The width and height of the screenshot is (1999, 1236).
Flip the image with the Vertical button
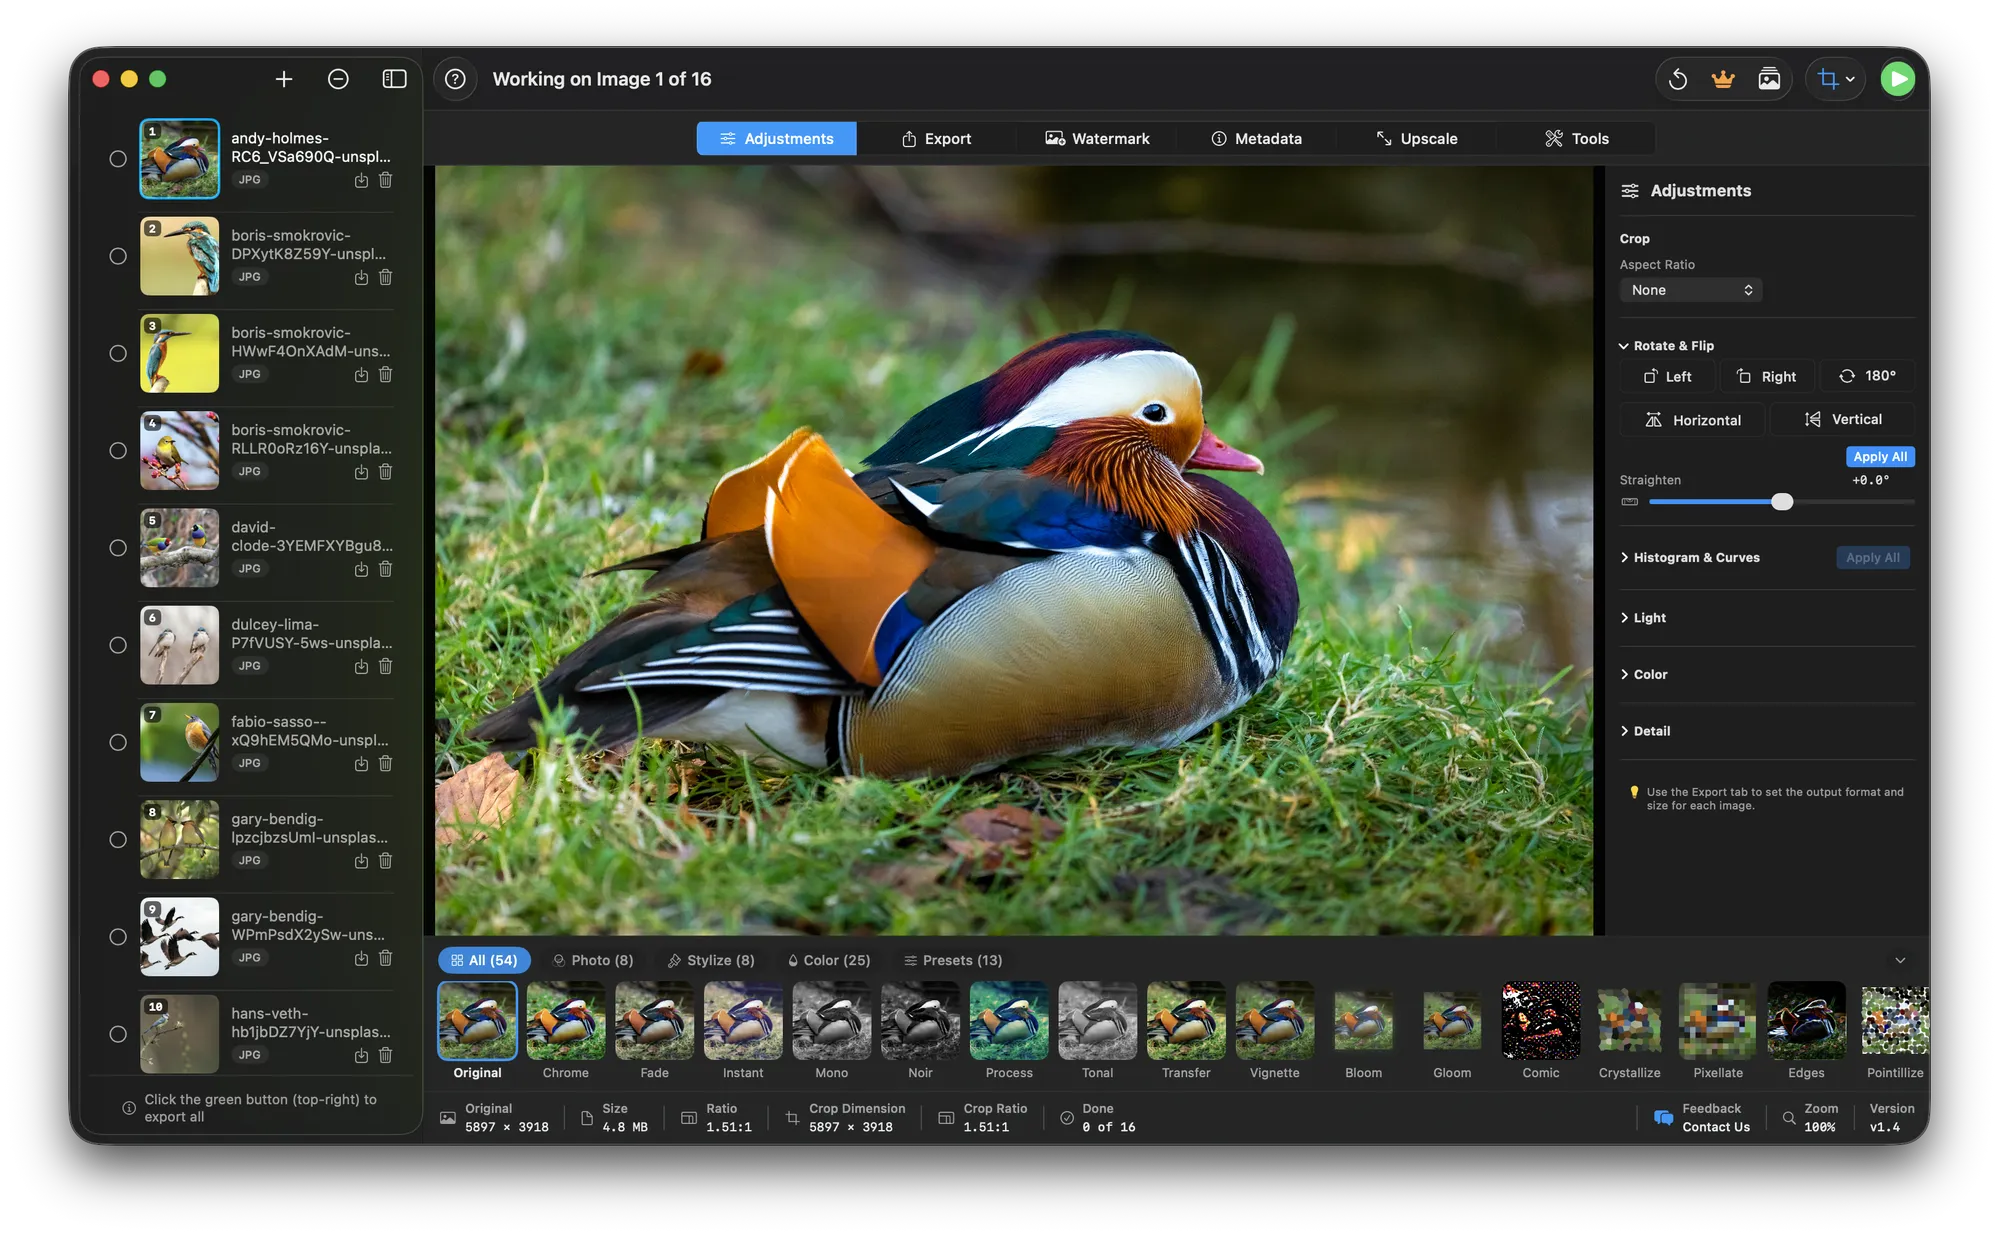[1843, 419]
